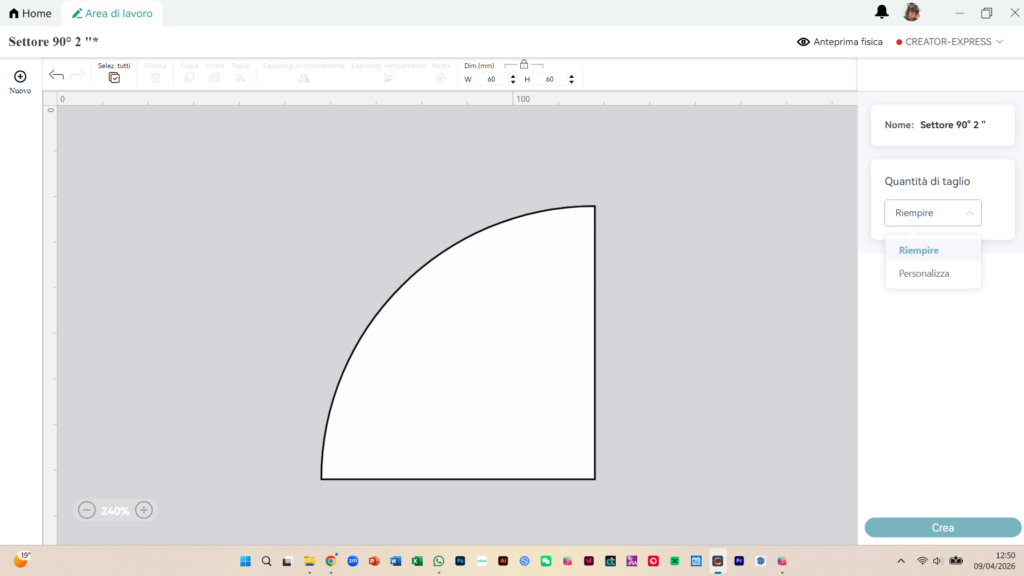Image resolution: width=1024 pixels, height=576 pixels.
Task: Open the CREATOR-EXPRESS device dropdown
Action: click(950, 42)
